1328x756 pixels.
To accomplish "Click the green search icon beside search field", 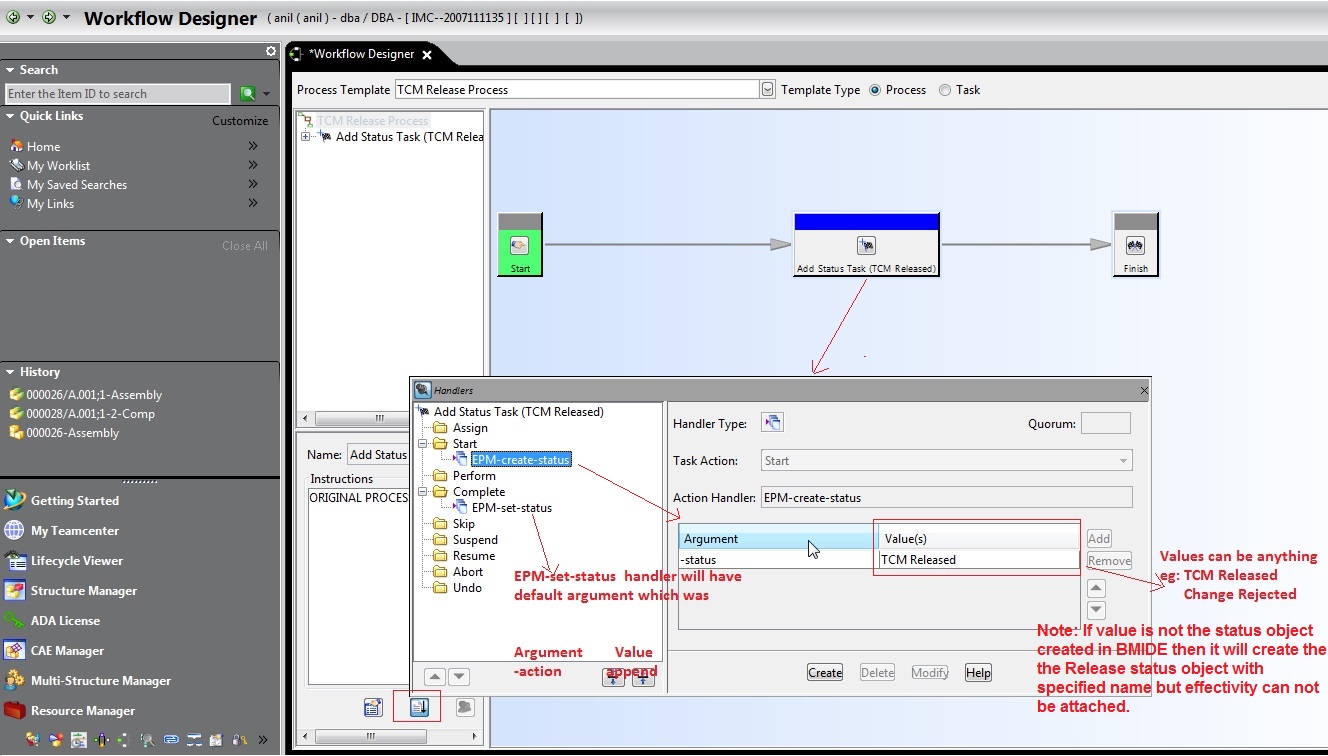I will pyautogui.click(x=249, y=92).
